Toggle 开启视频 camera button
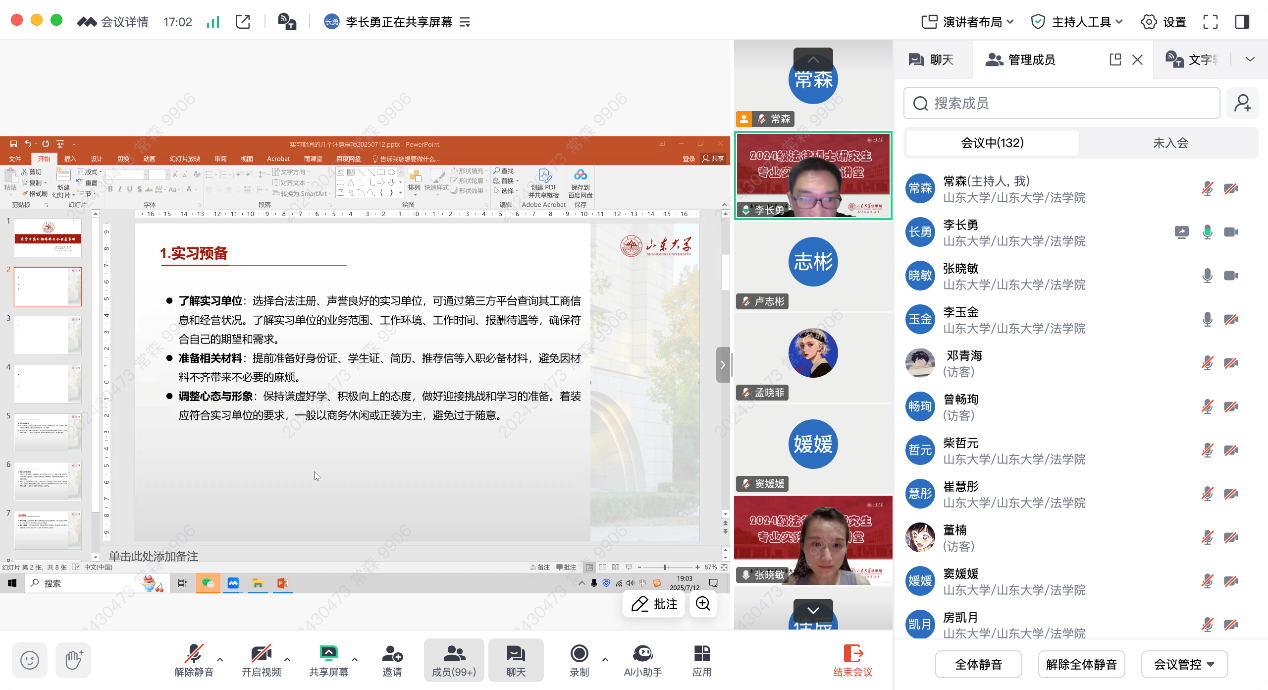The width and height of the screenshot is (1268, 690). 261,660
